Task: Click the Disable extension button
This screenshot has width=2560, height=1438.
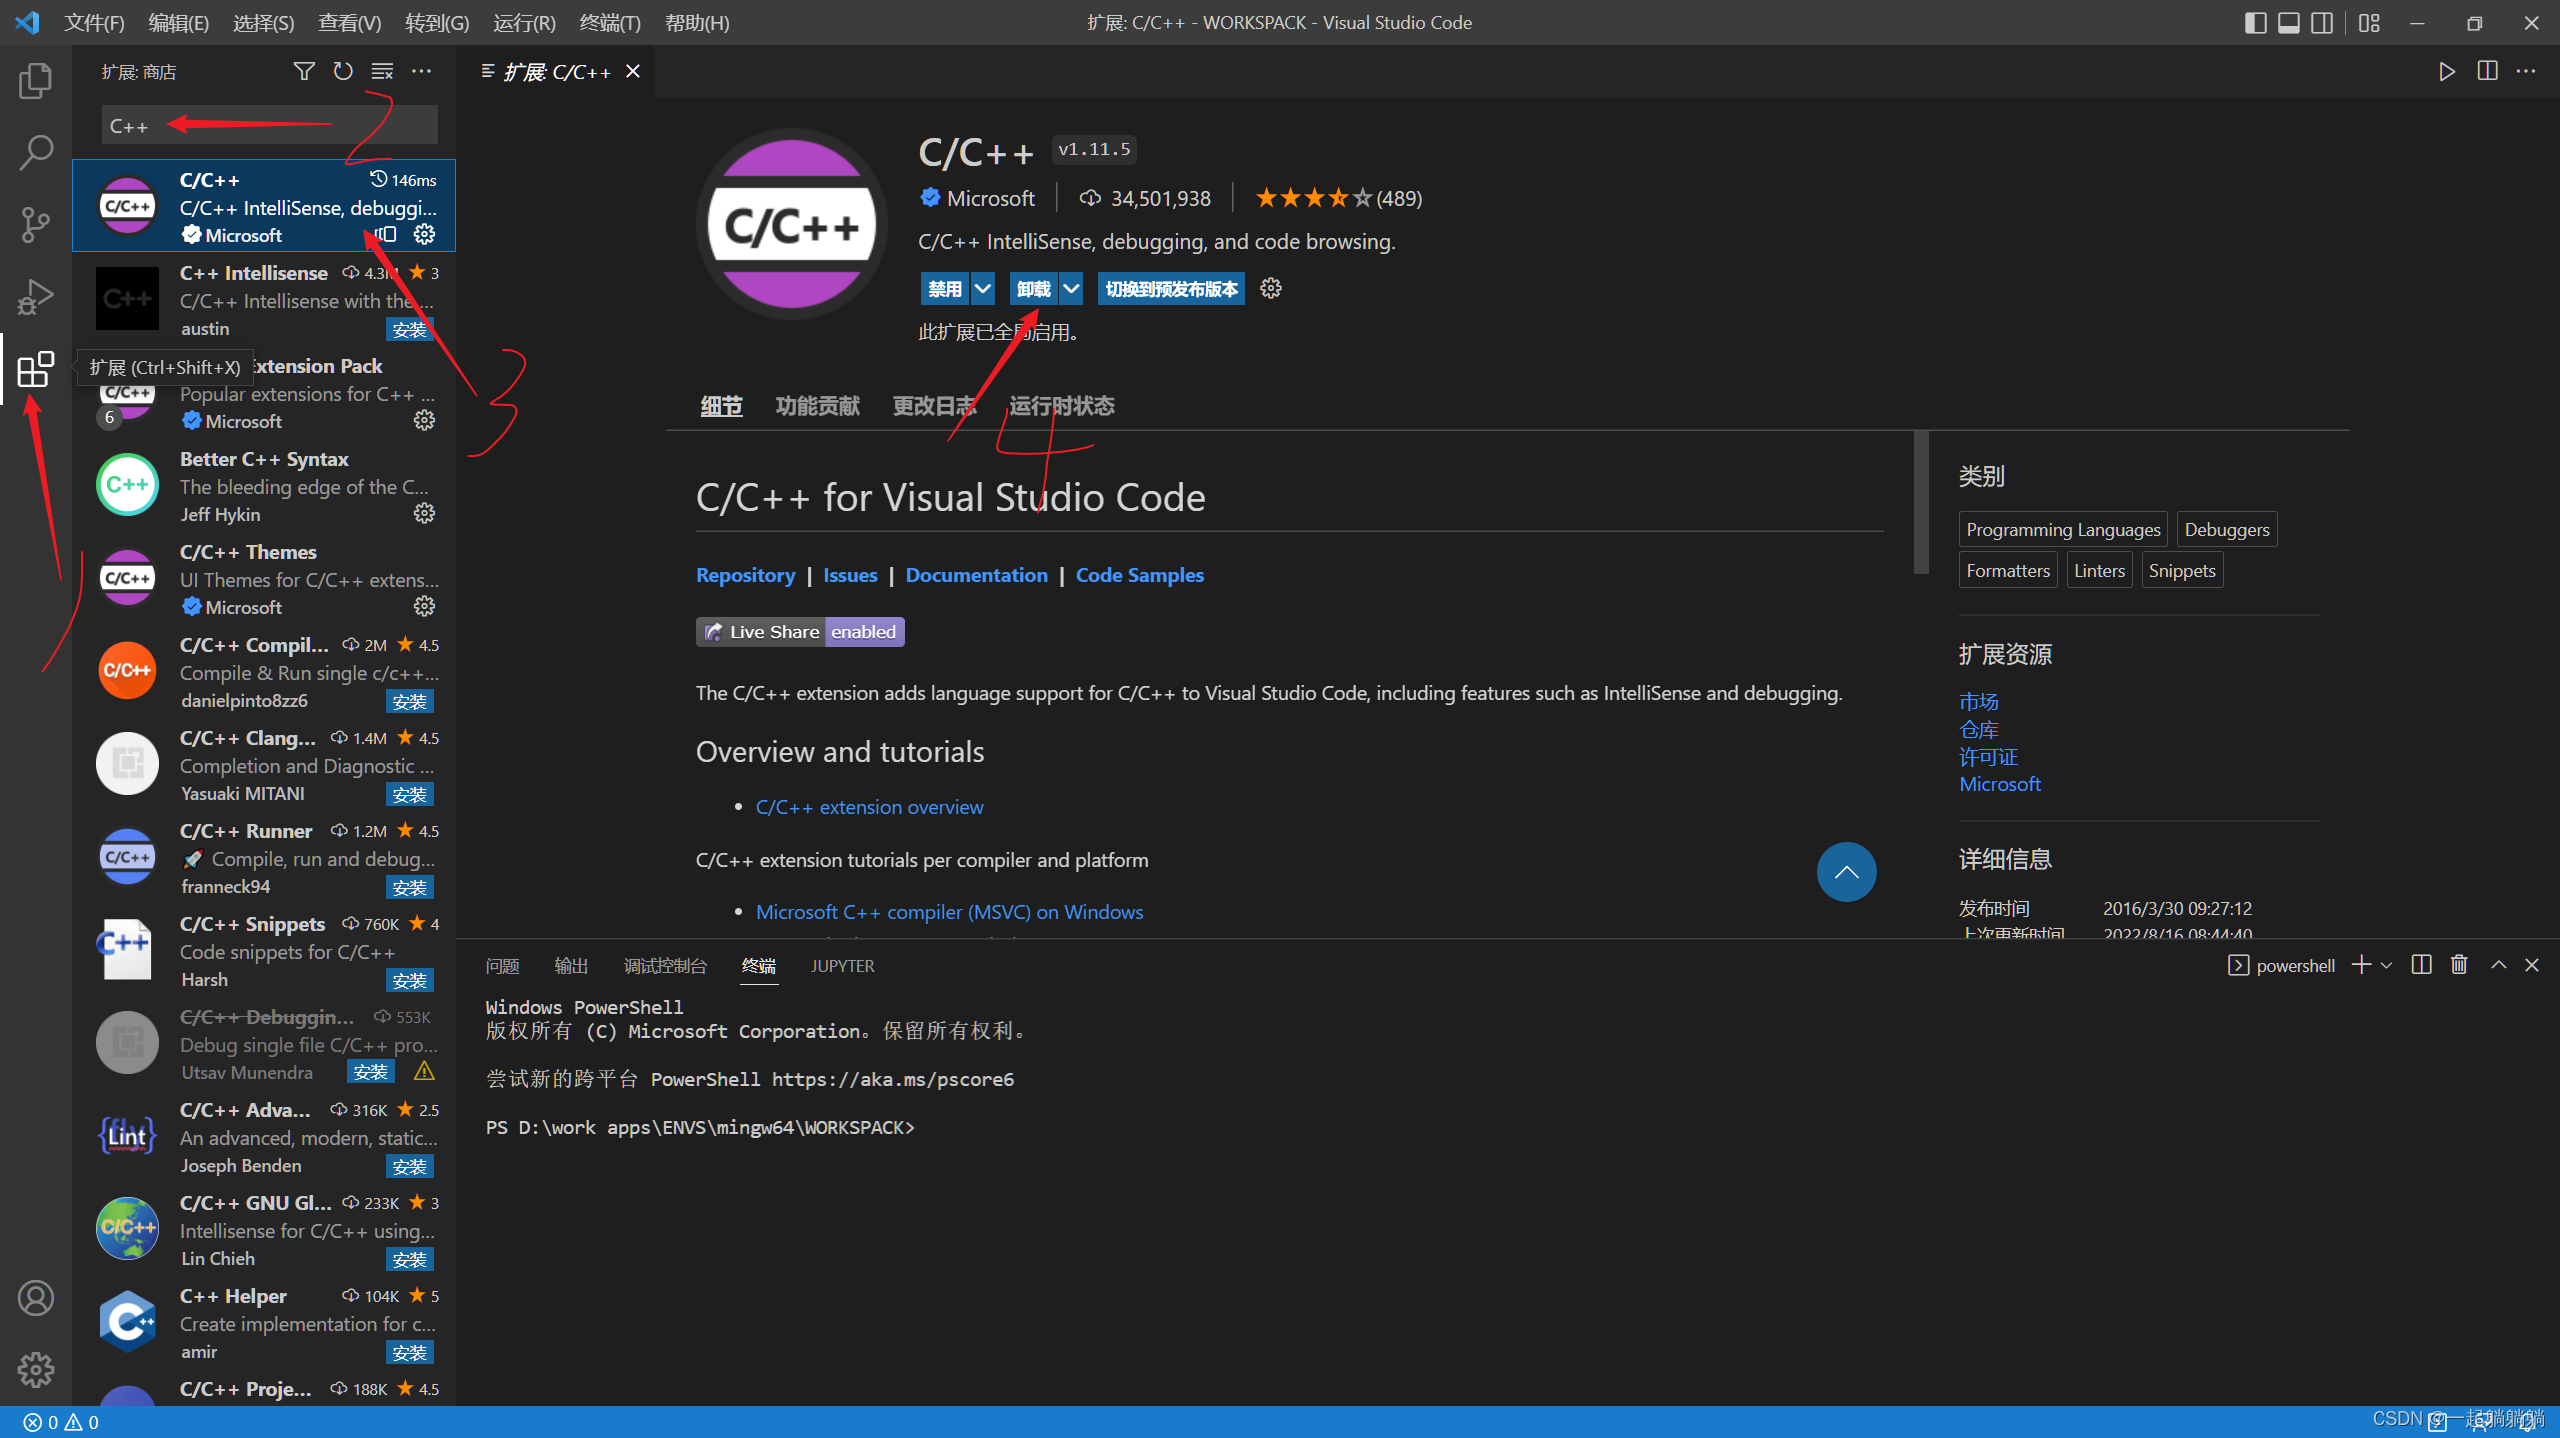Action: (944, 288)
